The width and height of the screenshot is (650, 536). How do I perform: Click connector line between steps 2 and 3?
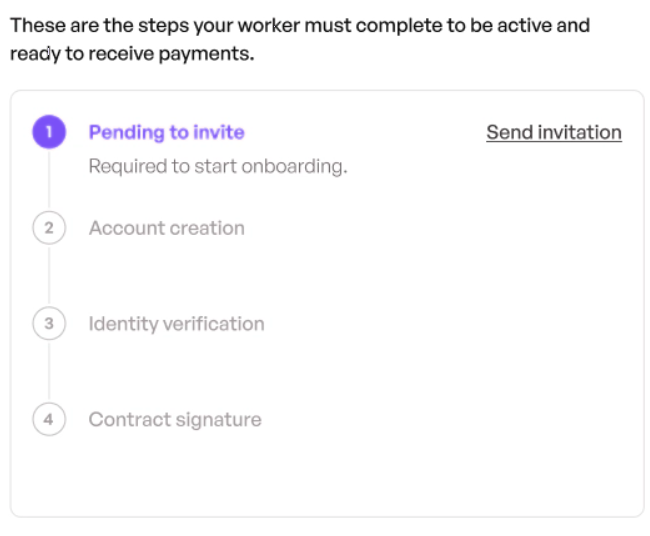tap(49, 275)
